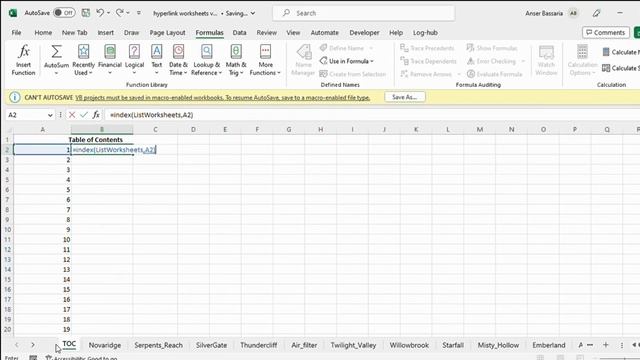Click the Excel app icon
Screen dimensions: 640x360
tap(13, 13)
